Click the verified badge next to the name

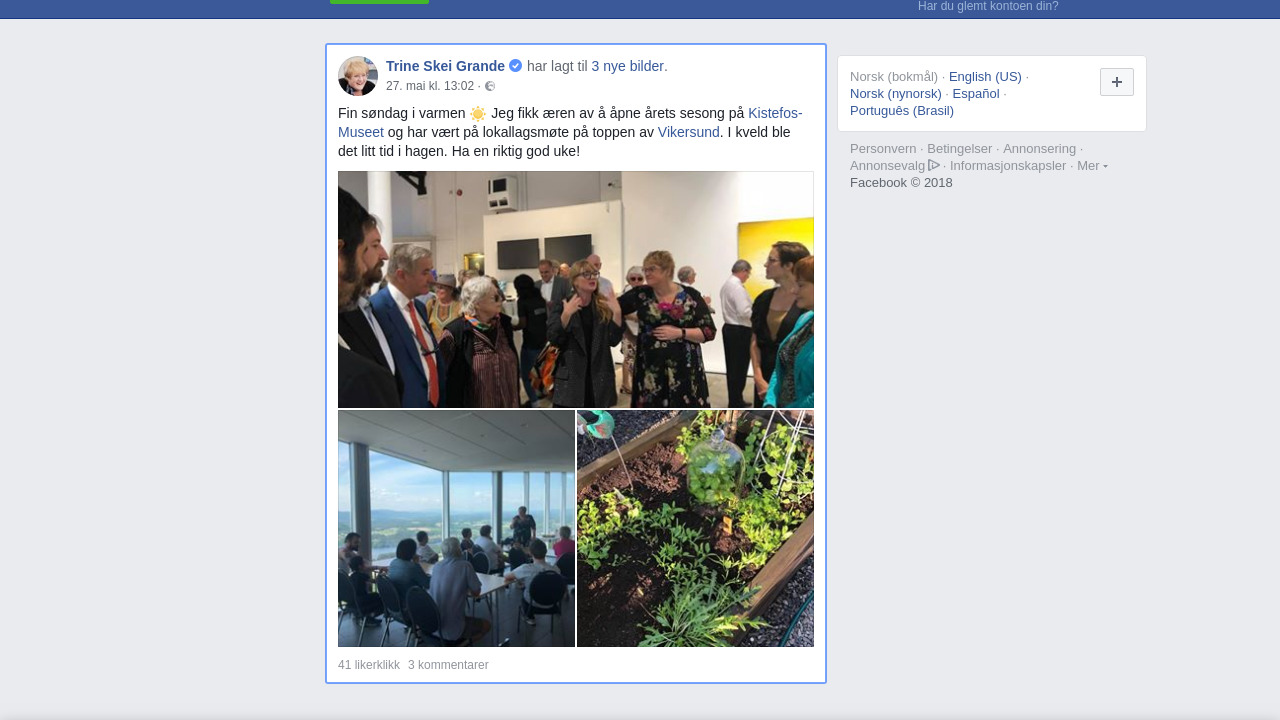516,66
